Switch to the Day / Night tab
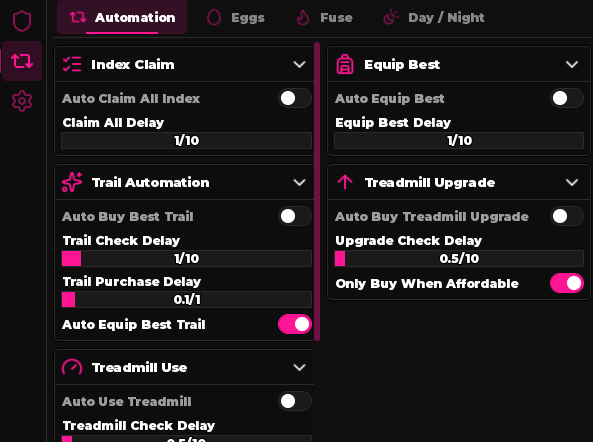The width and height of the screenshot is (593, 442). pos(434,18)
